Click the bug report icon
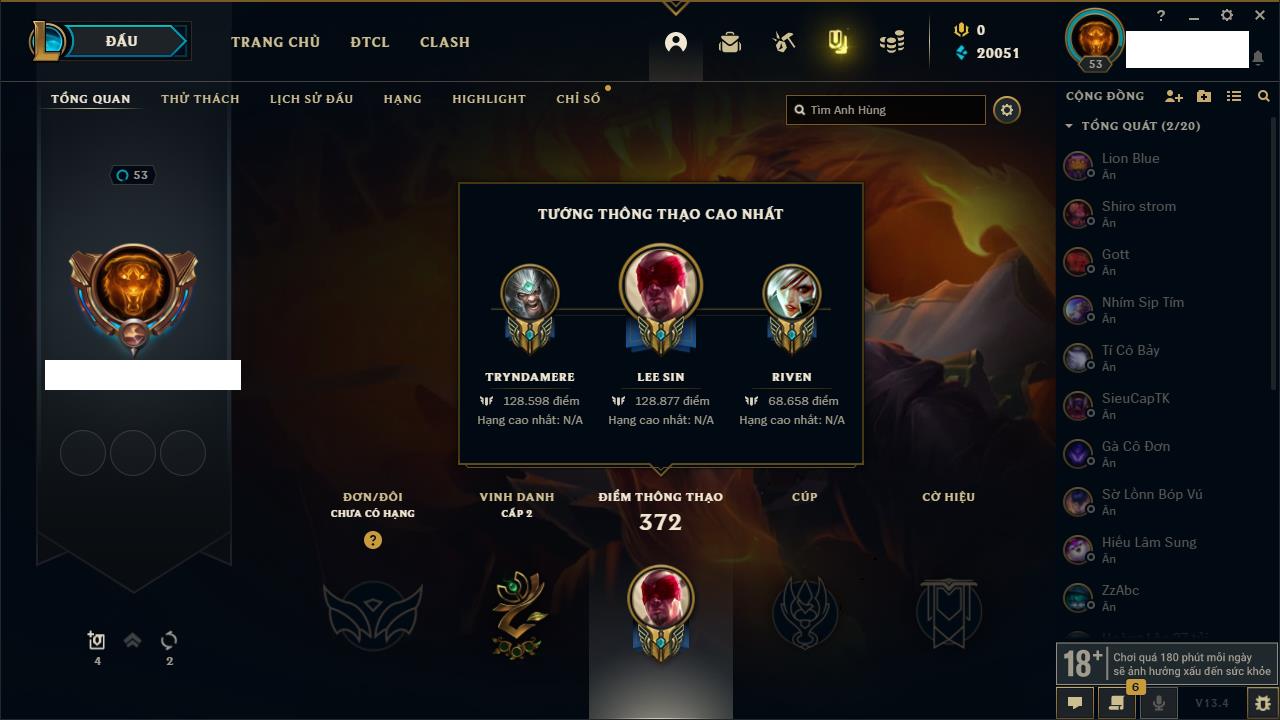This screenshot has height=720, width=1280. tap(1262, 703)
